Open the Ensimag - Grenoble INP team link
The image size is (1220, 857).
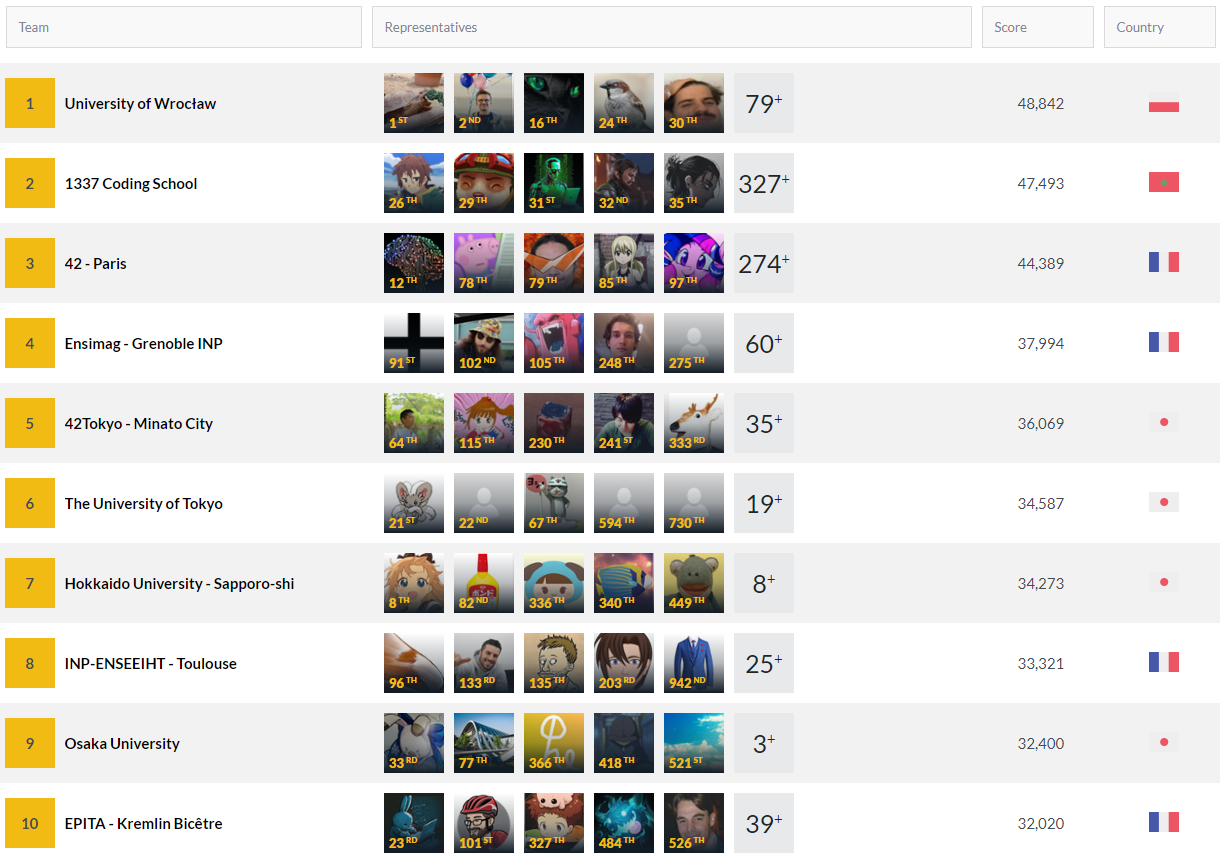pos(144,343)
